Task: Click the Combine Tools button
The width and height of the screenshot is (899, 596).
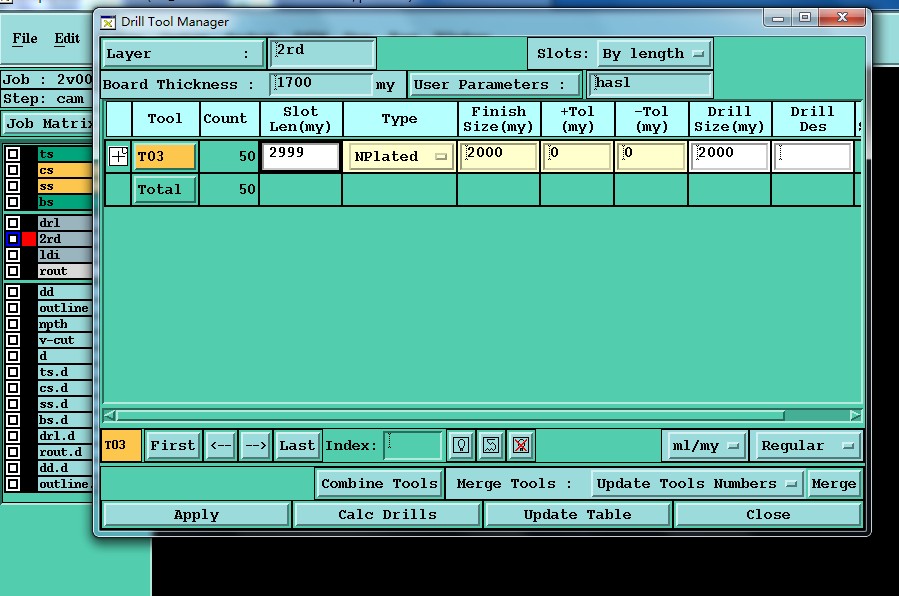Action: pos(379,484)
